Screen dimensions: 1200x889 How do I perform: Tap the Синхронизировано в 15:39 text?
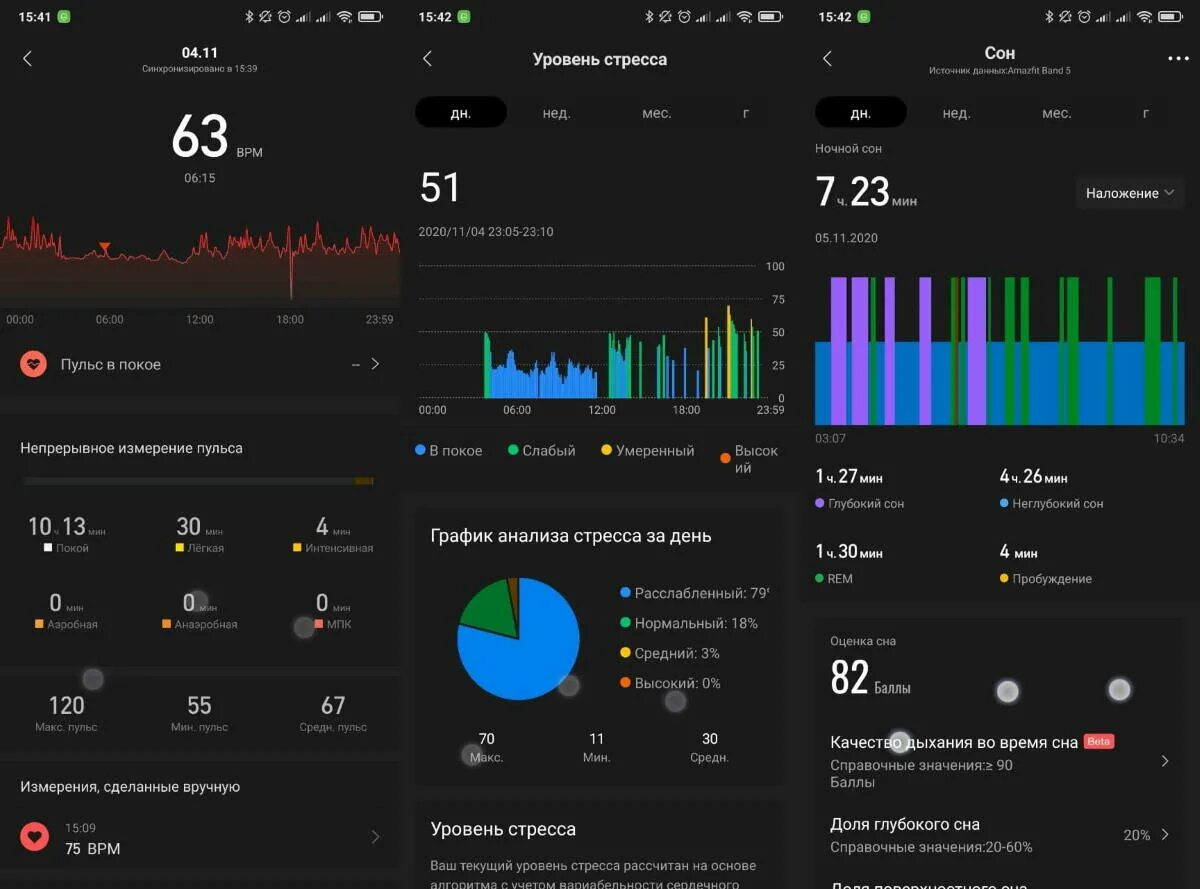[200, 69]
